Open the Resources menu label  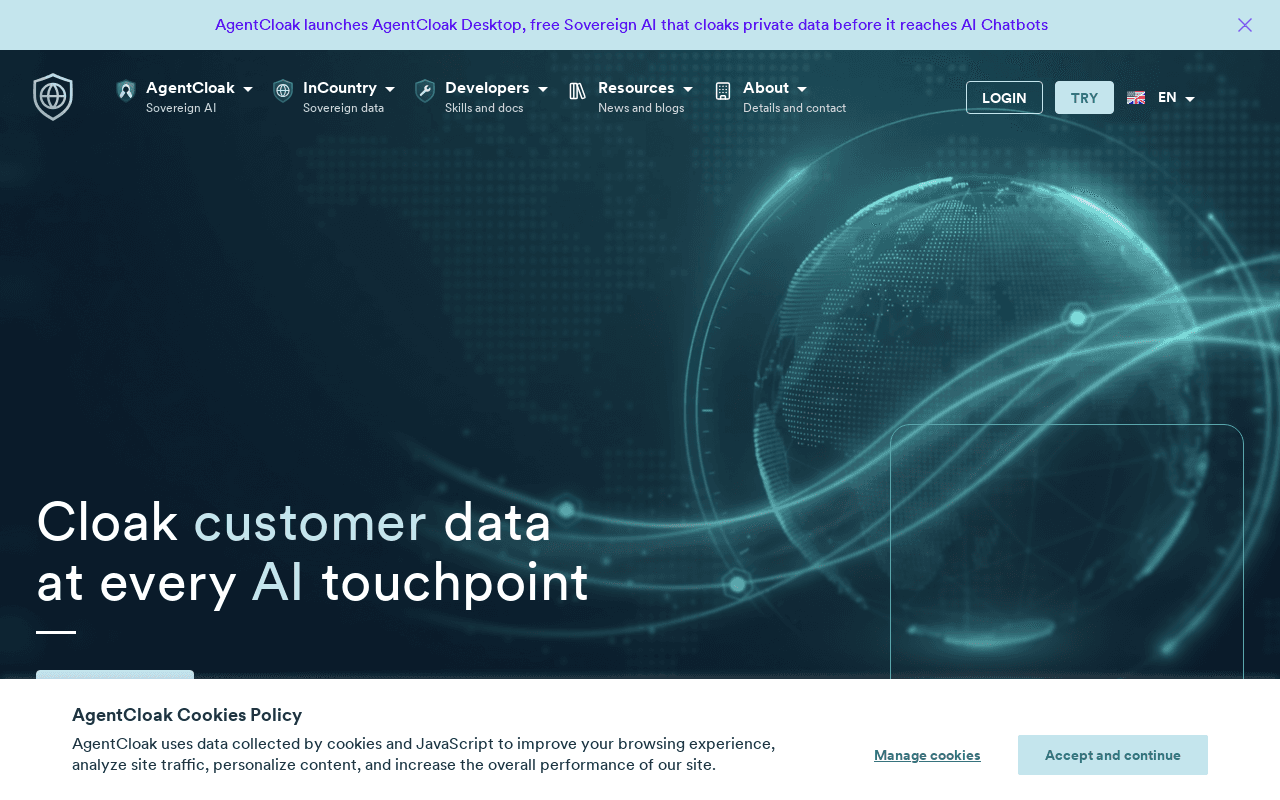pos(636,88)
